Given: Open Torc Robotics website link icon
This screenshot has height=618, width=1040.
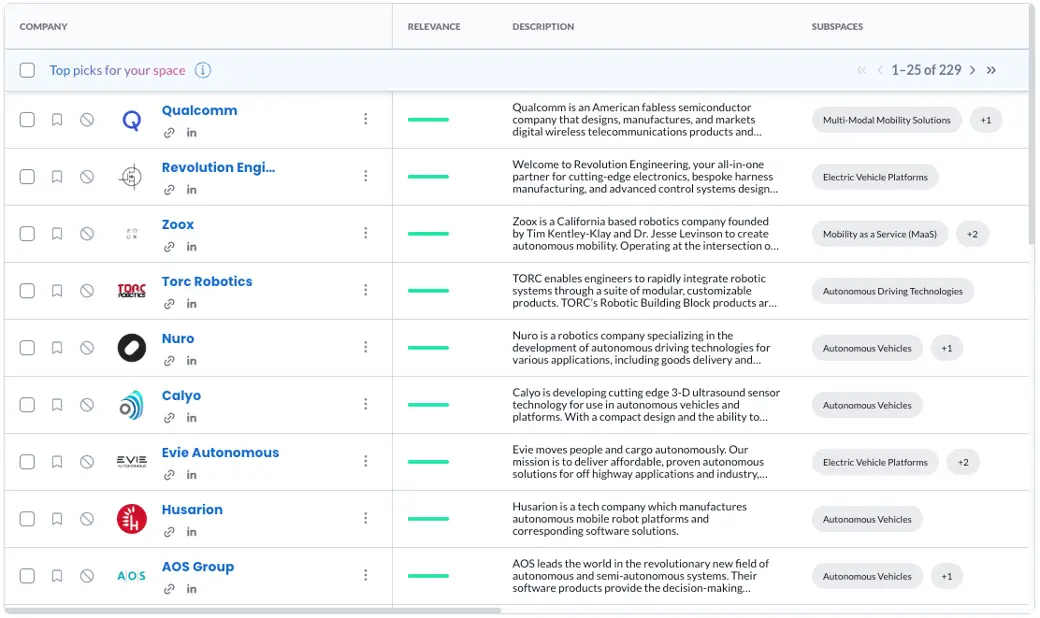Looking at the screenshot, I should click(x=169, y=304).
